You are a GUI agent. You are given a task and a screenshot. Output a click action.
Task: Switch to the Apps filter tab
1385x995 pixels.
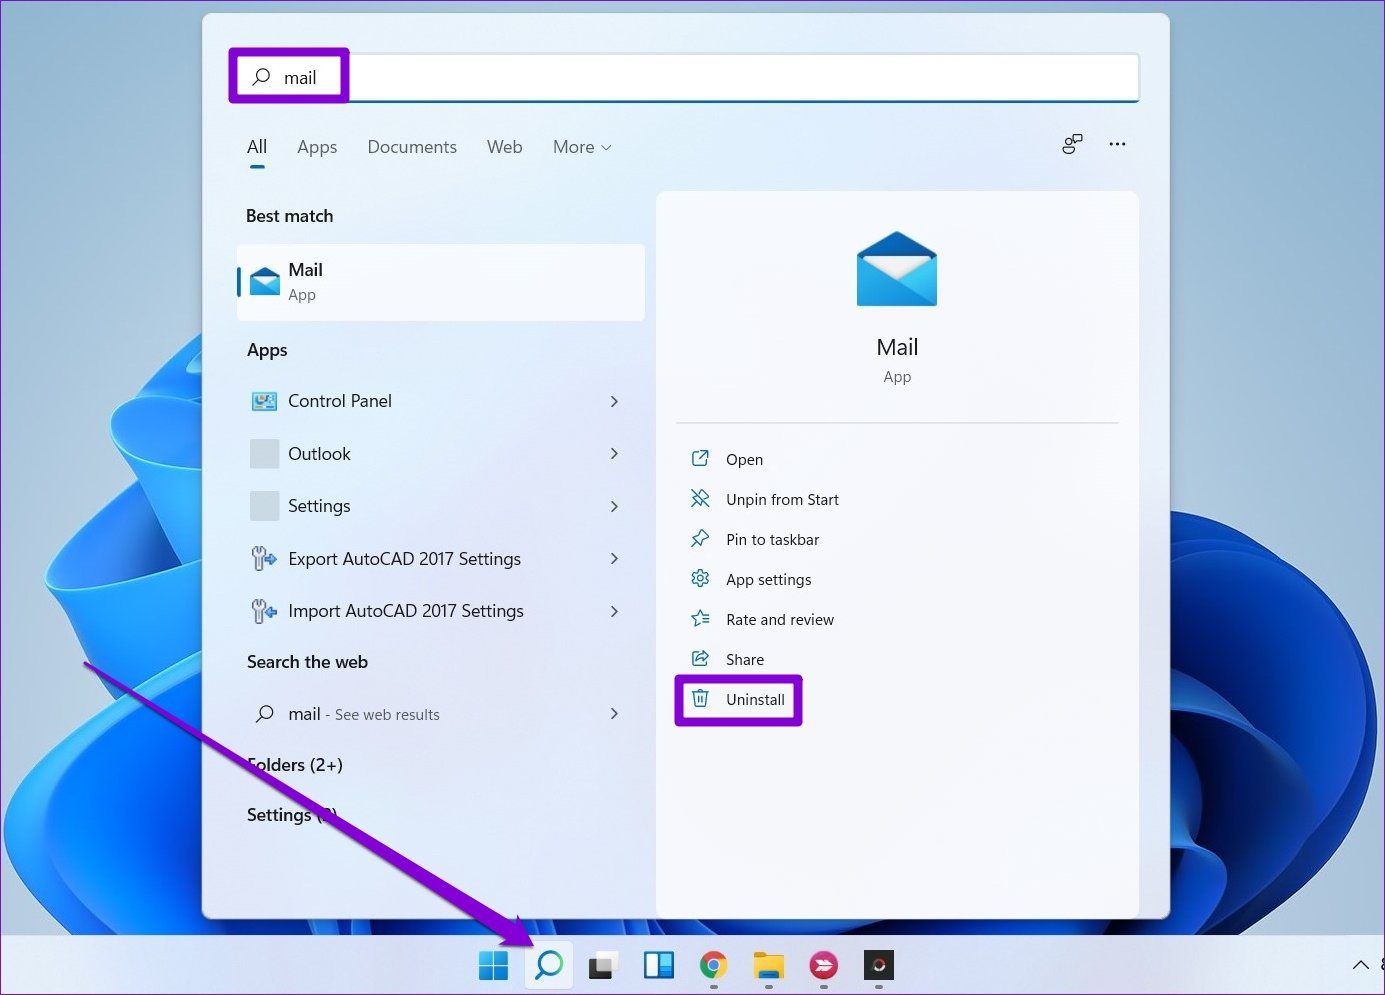(x=317, y=147)
